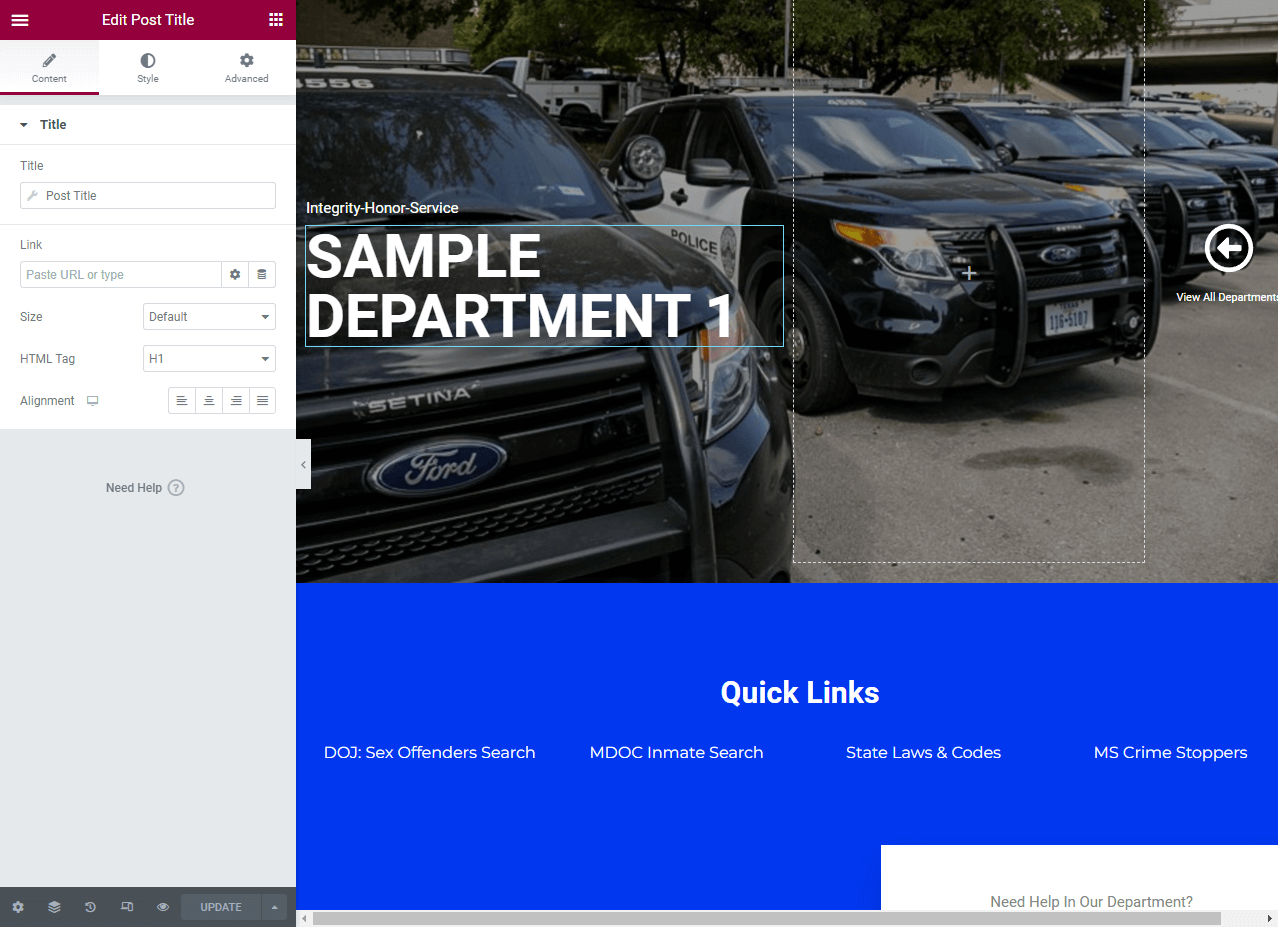
Task: Open page settings gear in bottom bar
Action: coord(18,907)
